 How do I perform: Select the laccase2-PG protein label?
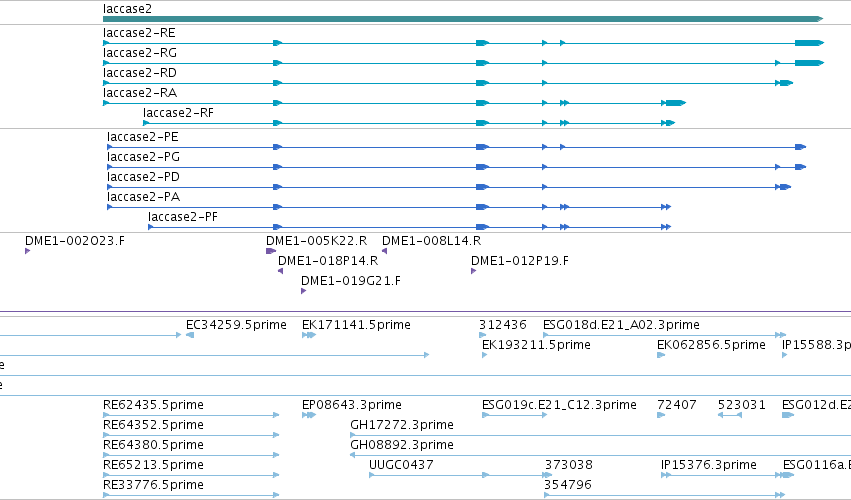coord(143,157)
